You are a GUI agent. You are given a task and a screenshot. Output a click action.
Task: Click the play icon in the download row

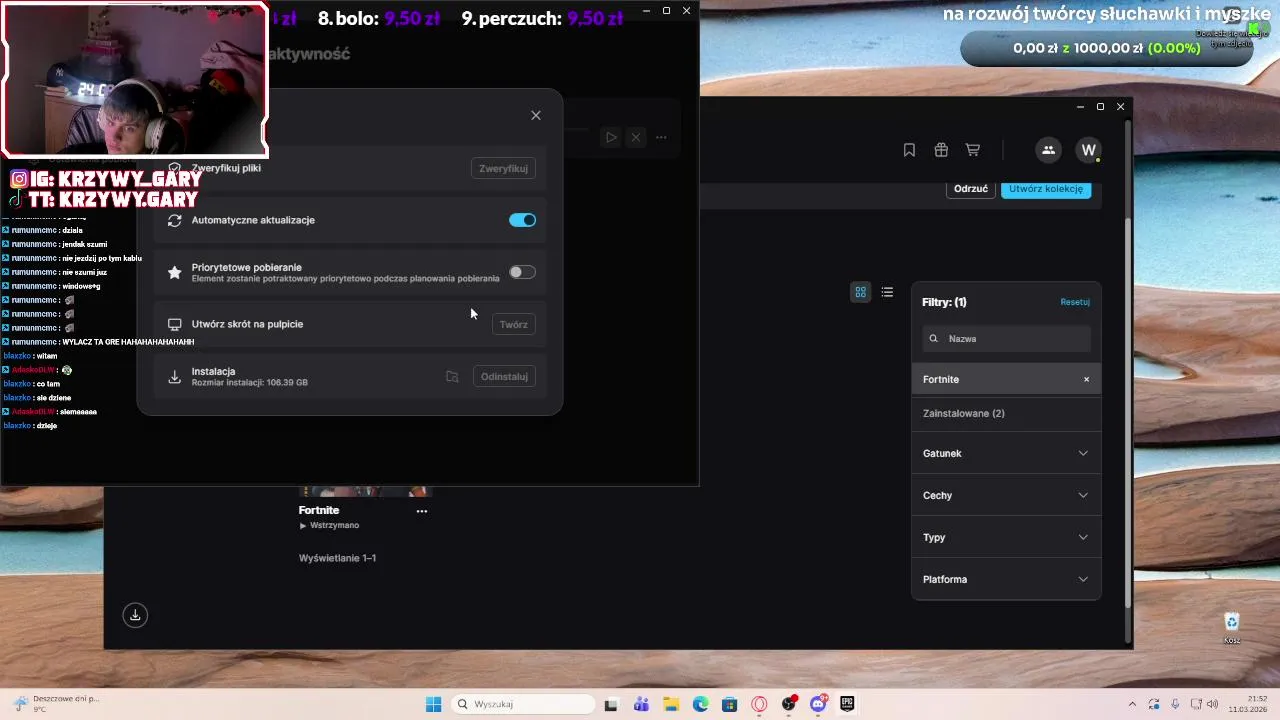tap(611, 137)
